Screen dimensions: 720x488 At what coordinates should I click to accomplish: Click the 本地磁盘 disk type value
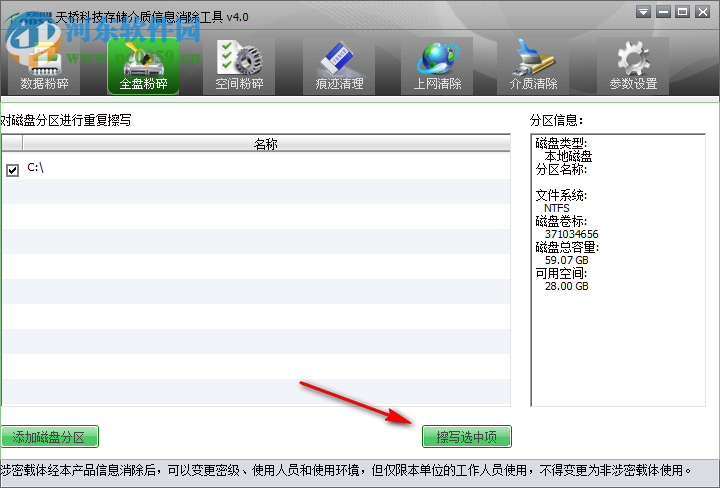(568, 157)
